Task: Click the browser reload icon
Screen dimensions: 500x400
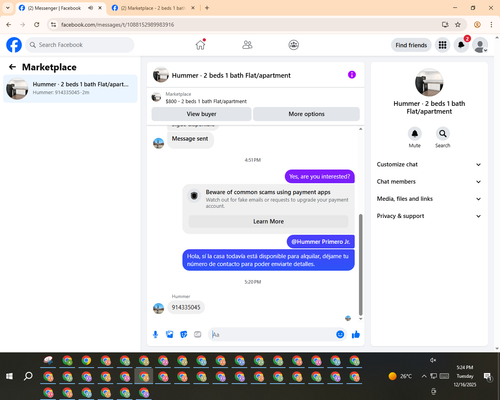Action: 37,25
